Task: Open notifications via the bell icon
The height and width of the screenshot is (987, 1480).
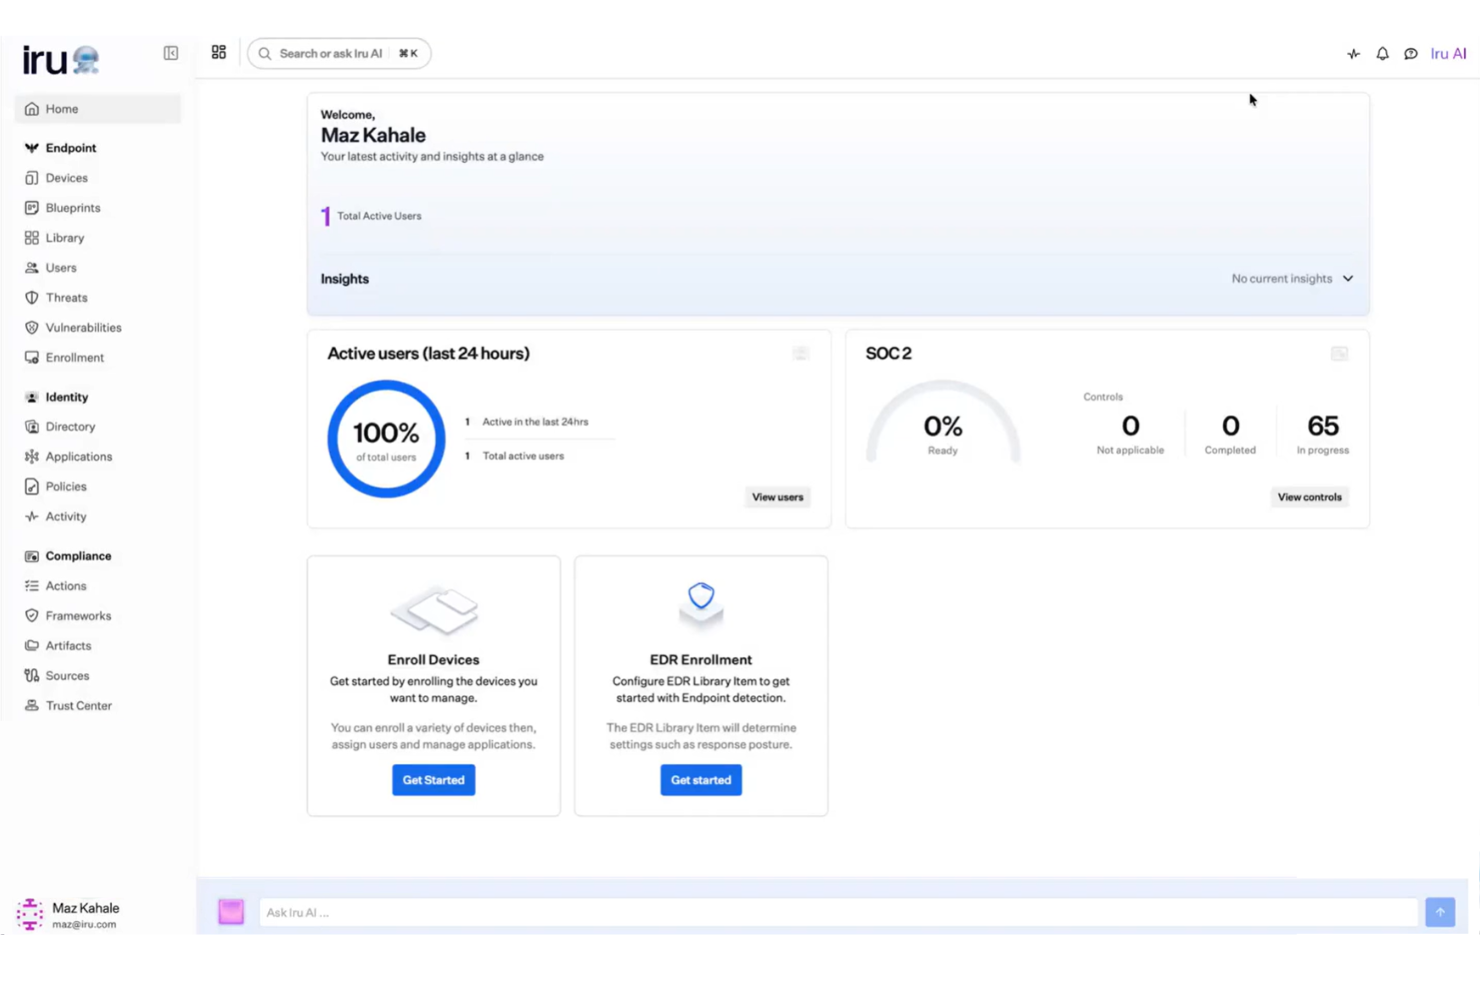Action: tap(1382, 54)
